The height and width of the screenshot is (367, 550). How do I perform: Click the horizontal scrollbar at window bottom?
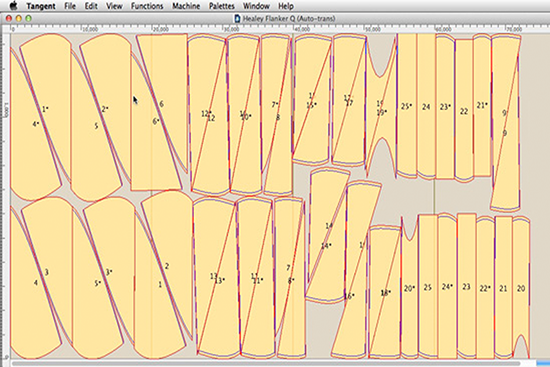[266, 363]
